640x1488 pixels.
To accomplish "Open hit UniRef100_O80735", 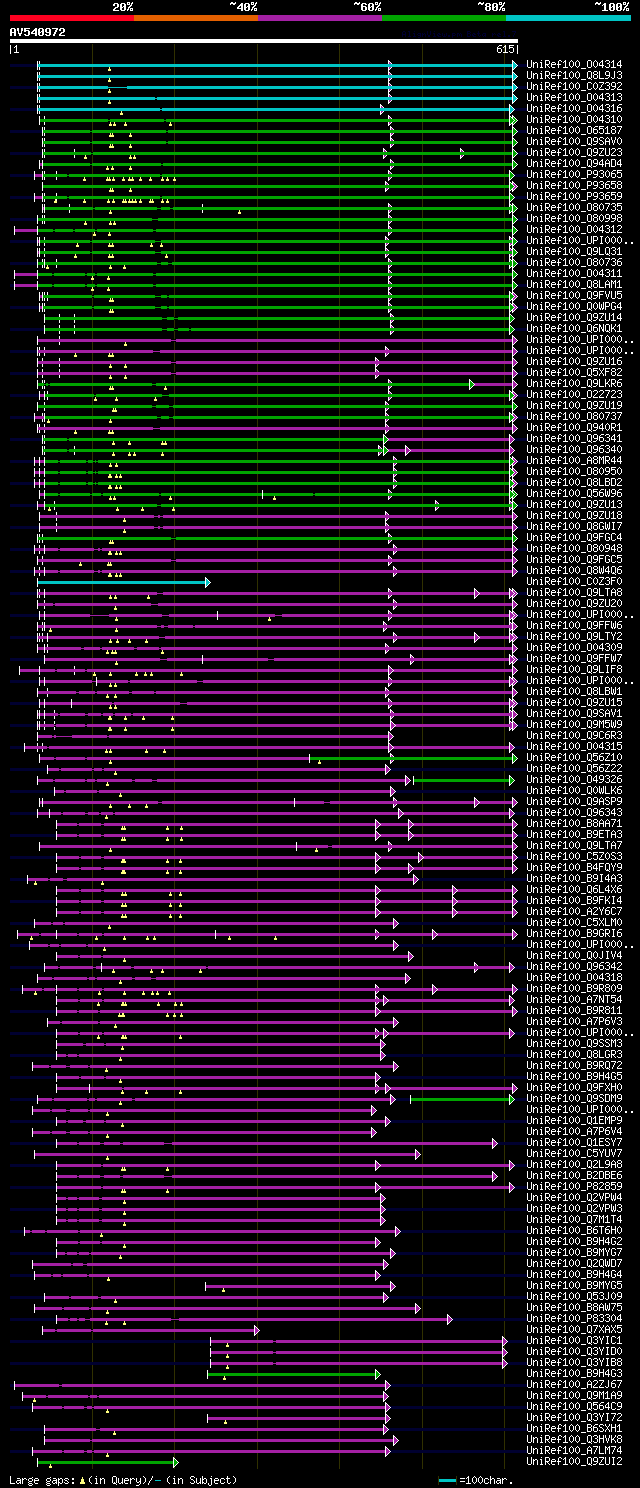I will coord(574,208).
